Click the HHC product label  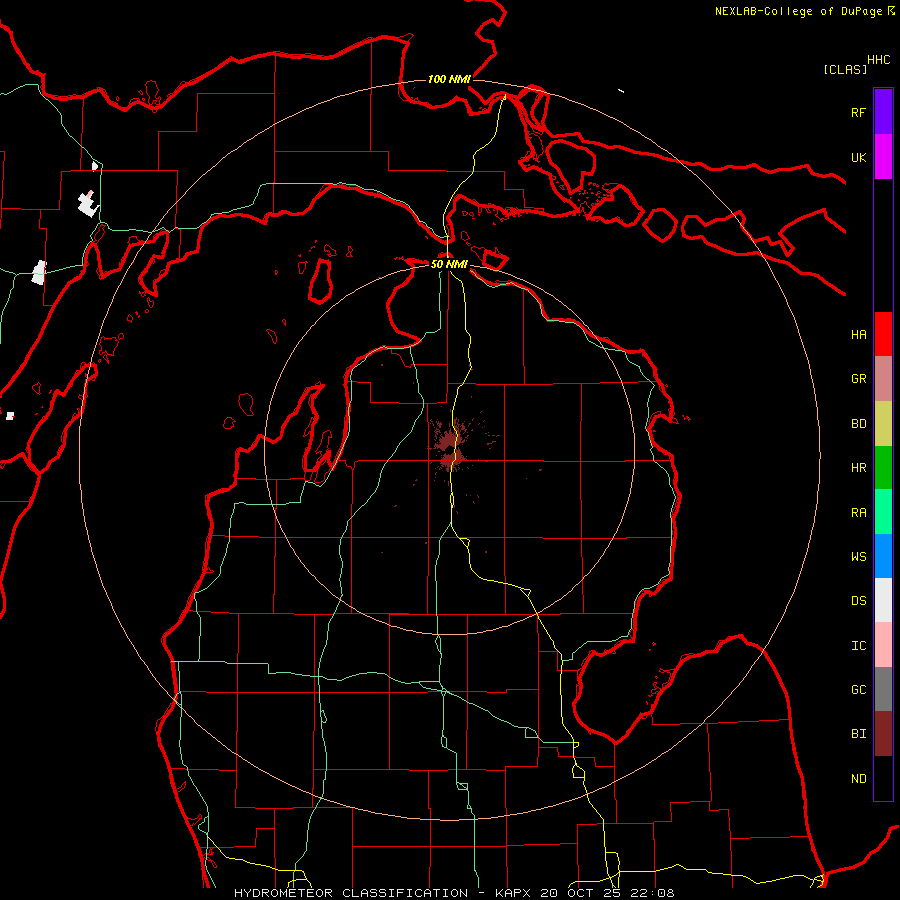pyautogui.click(x=878, y=60)
